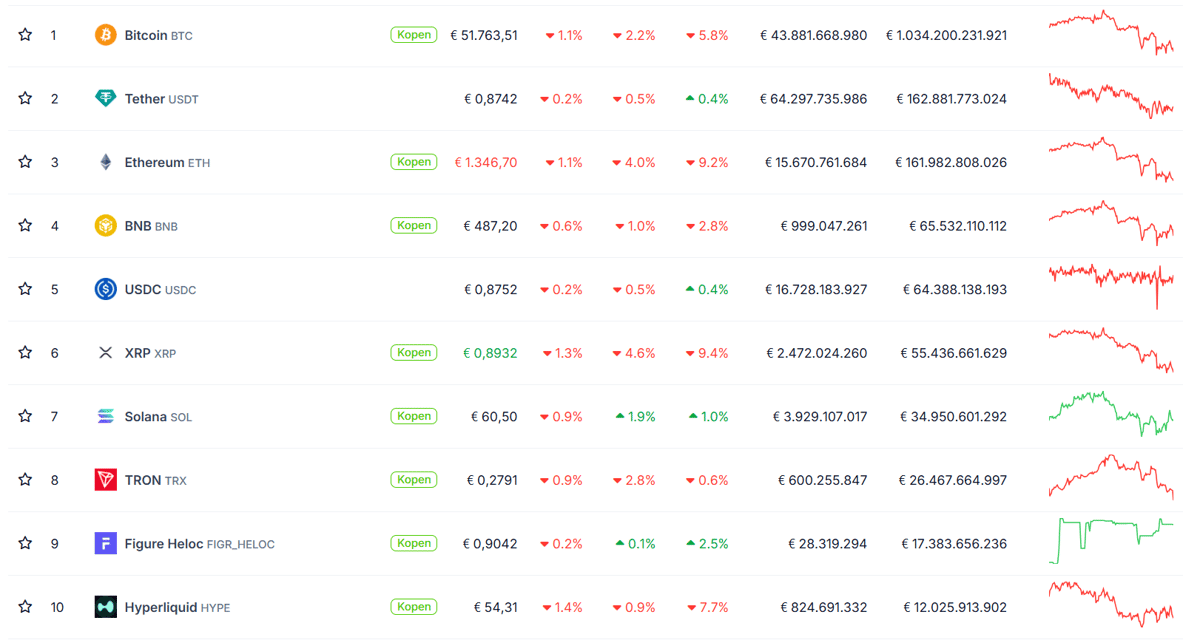Click the Kopen button for XRP
1200x640 pixels.
tap(413, 352)
